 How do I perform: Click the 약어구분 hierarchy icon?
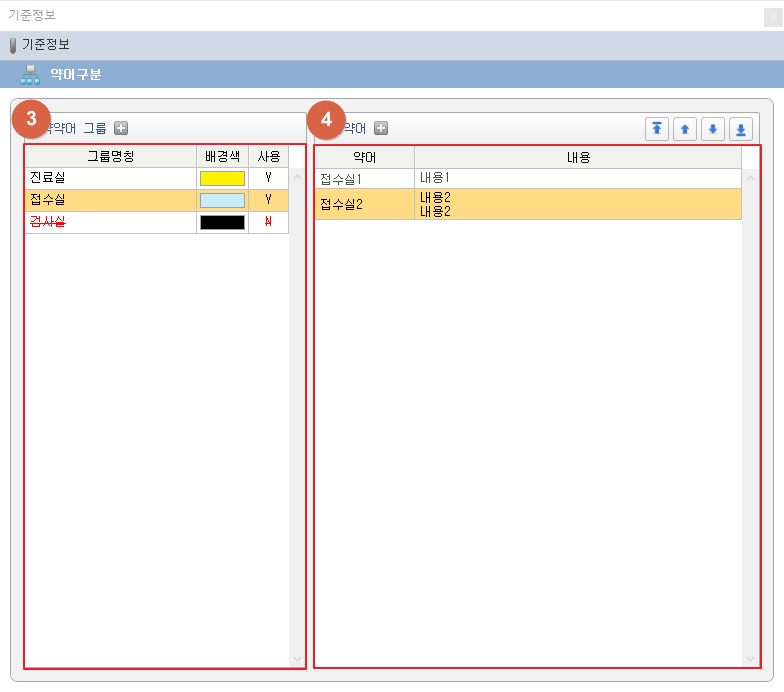pyautogui.click(x=30, y=75)
